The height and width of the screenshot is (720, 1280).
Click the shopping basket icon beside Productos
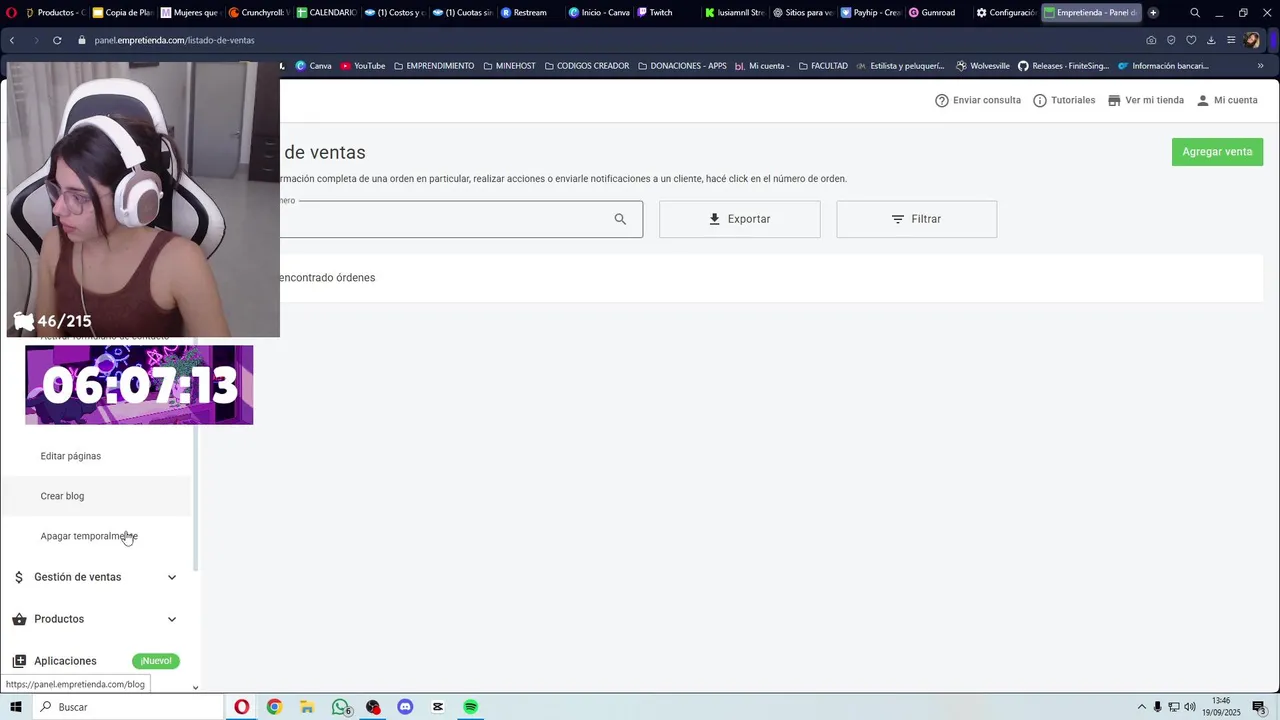point(19,619)
